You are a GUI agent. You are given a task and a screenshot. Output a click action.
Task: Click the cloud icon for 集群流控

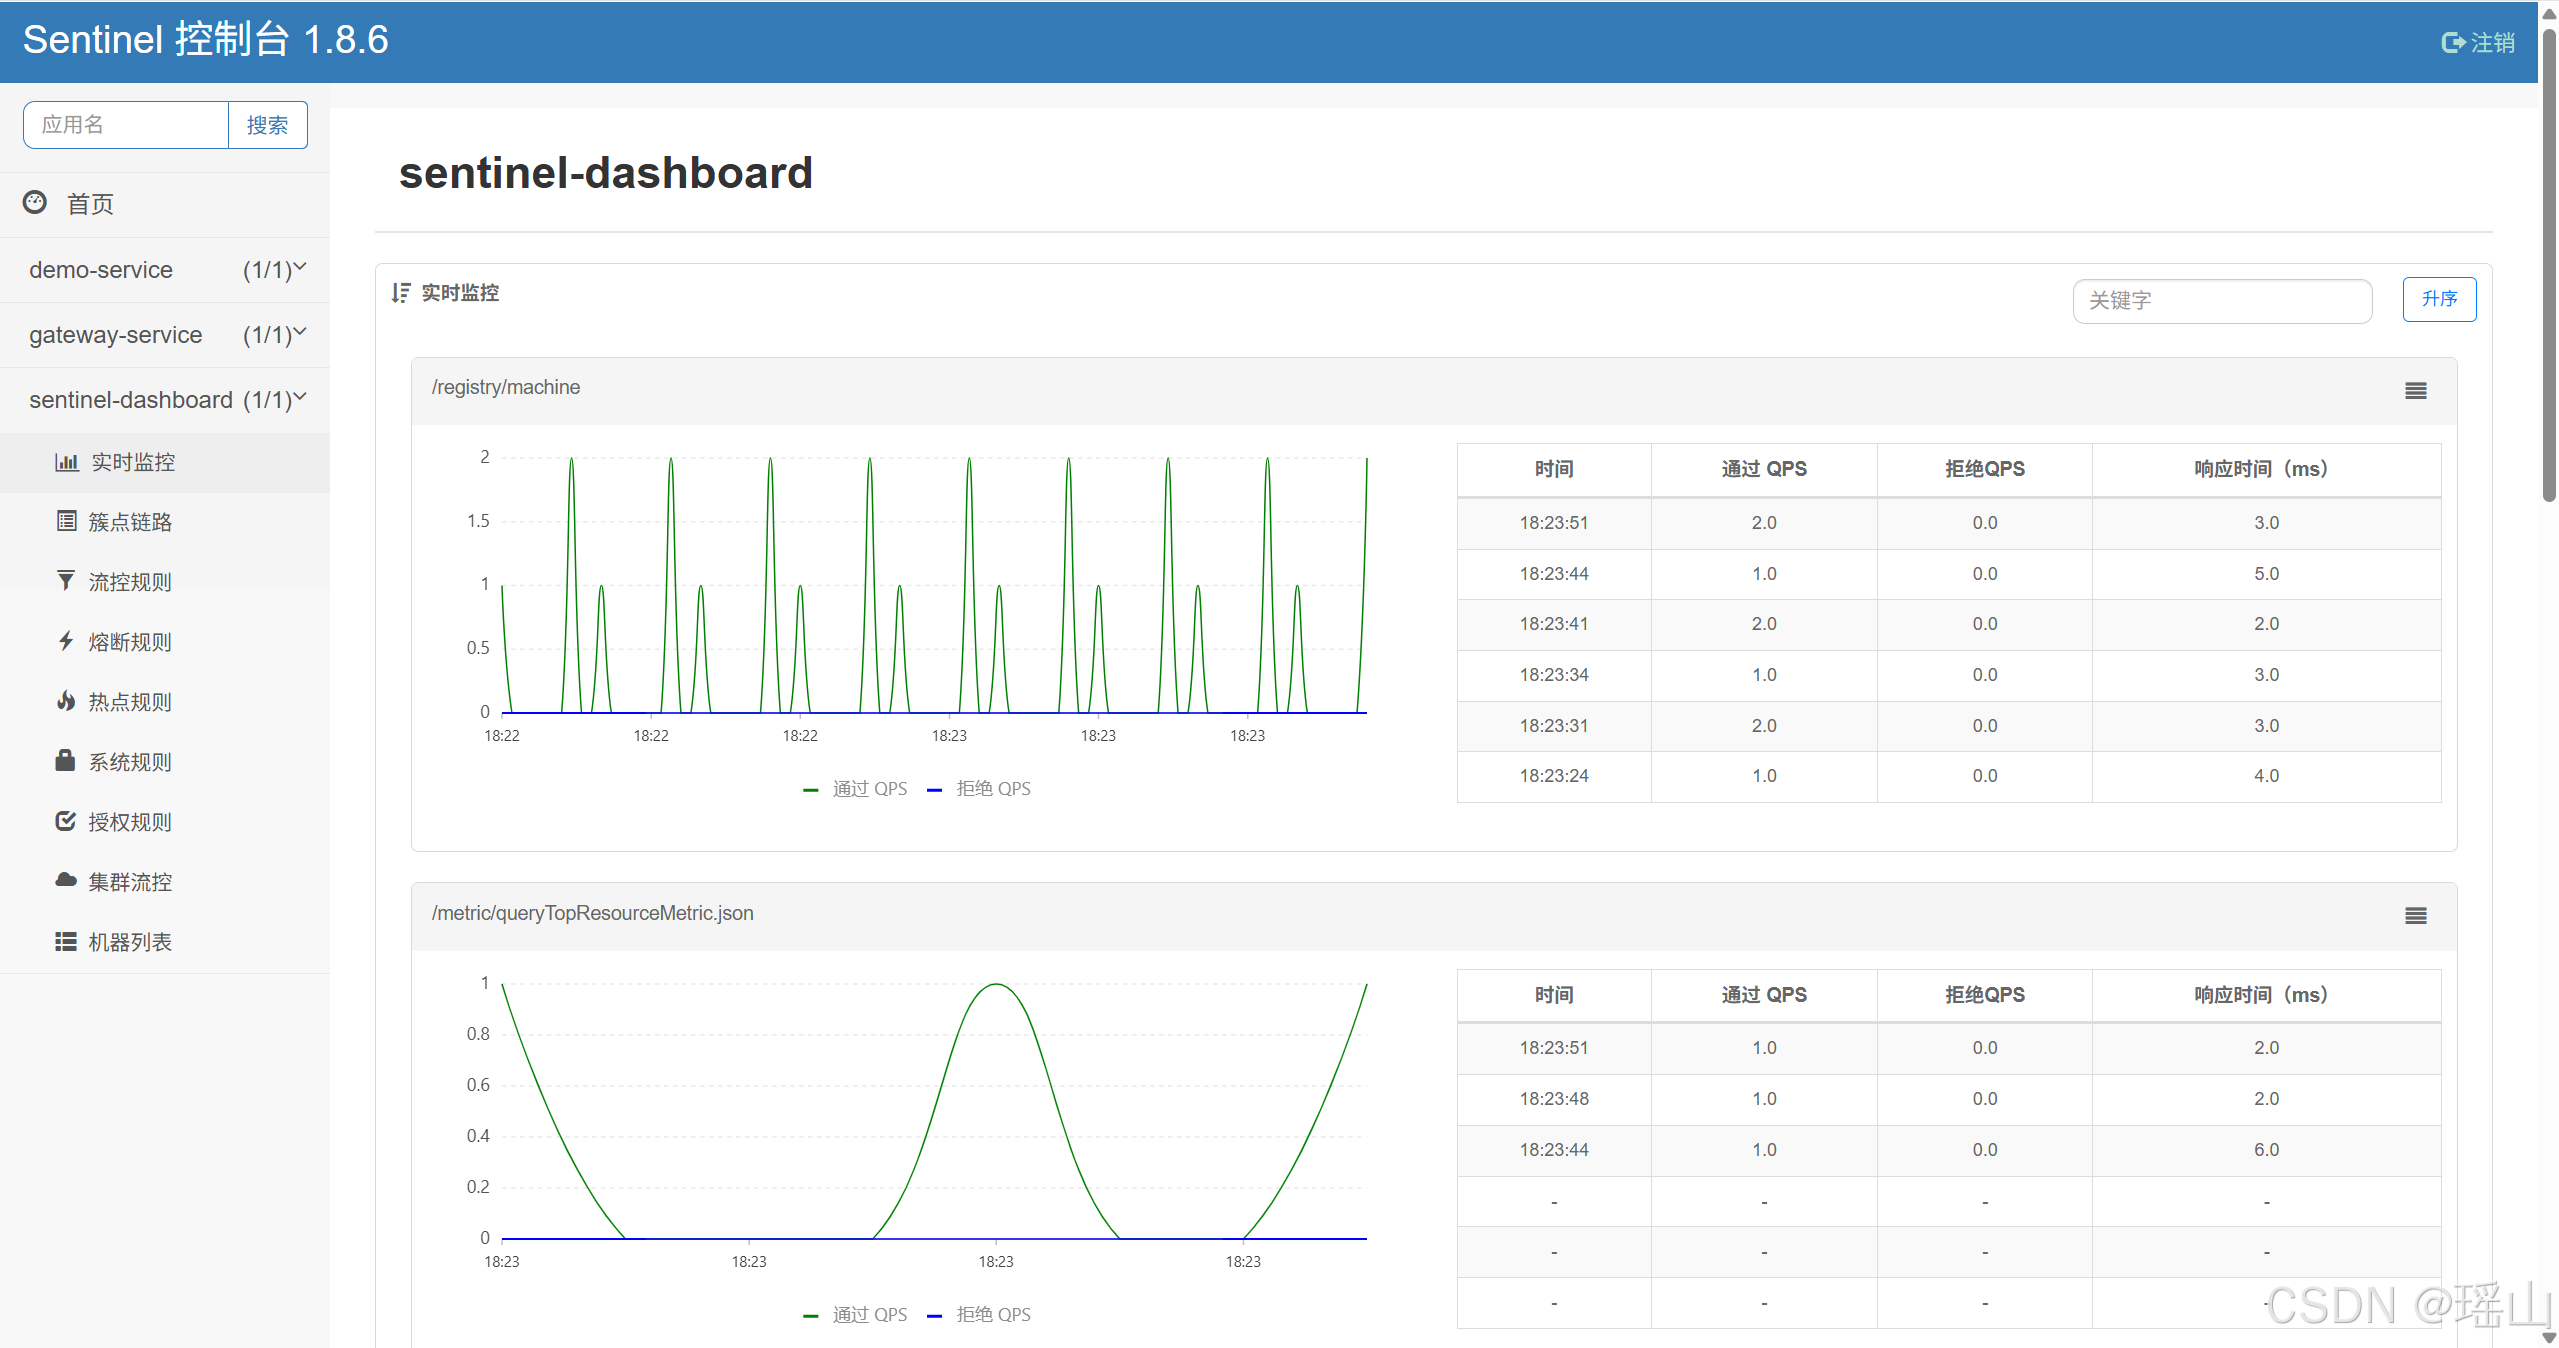tap(66, 880)
